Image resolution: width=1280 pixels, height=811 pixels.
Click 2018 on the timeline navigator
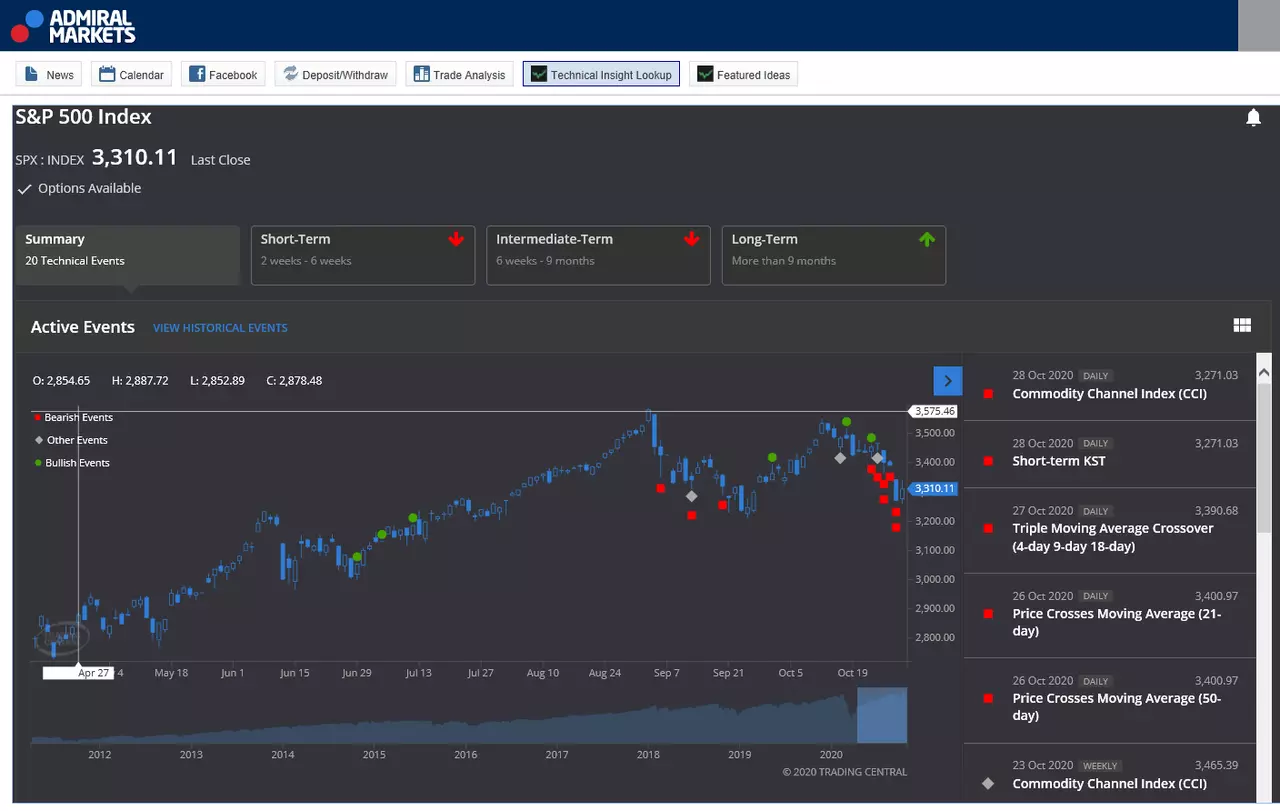[x=648, y=755]
